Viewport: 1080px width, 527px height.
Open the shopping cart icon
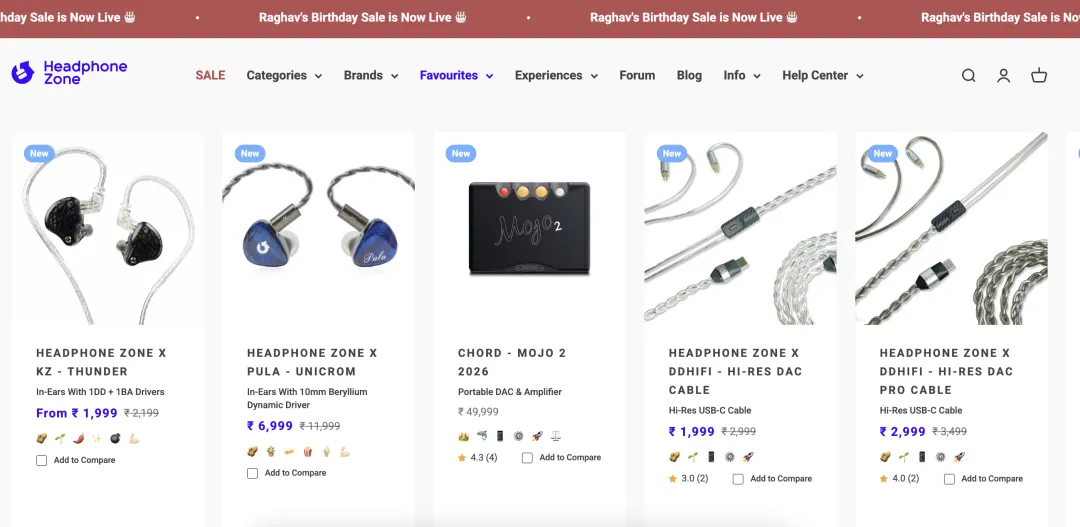click(1039, 75)
